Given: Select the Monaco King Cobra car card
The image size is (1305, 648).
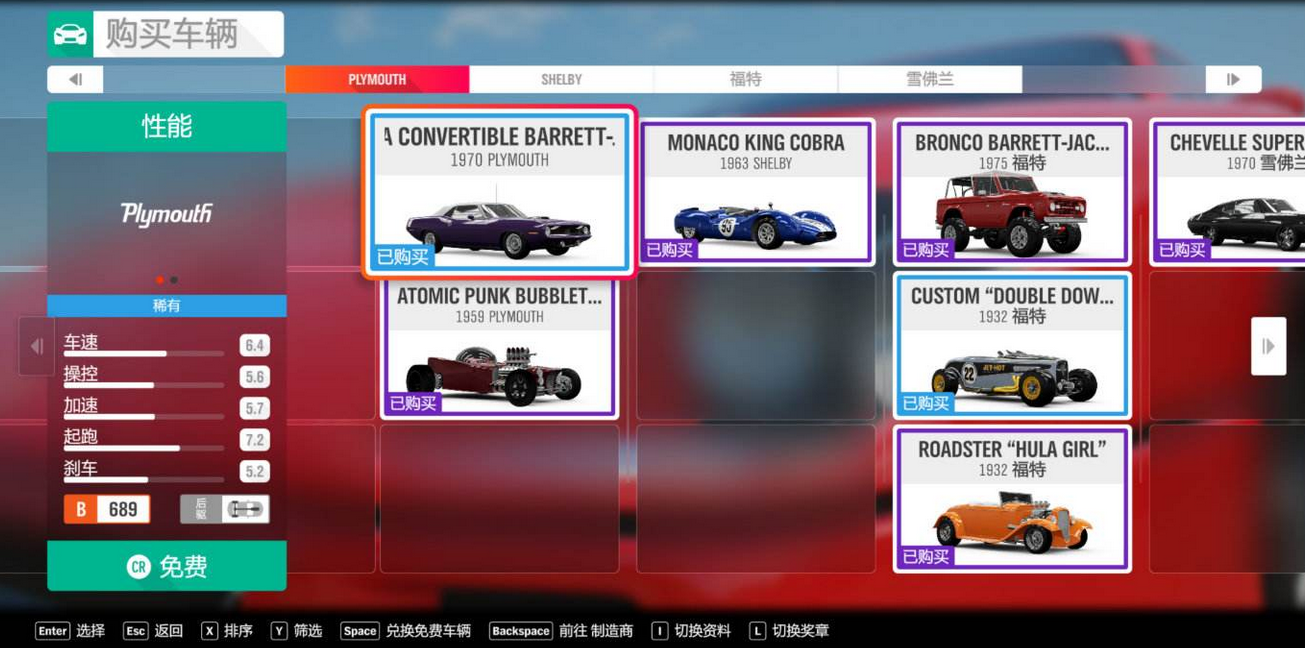Looking at the screenshot, I should (756, 192).
